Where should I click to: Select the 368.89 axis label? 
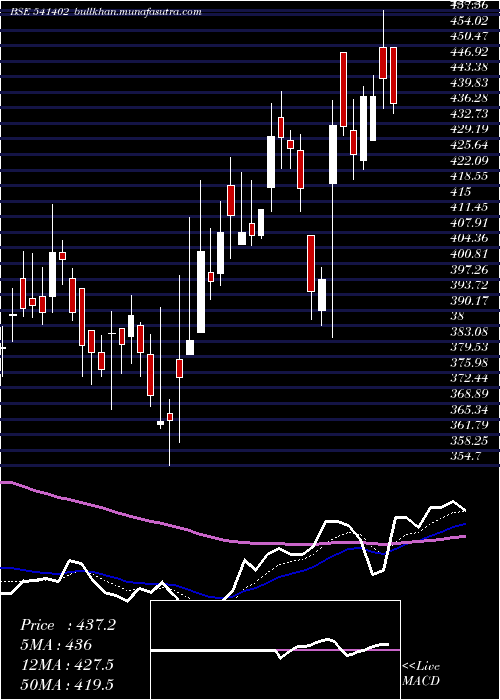pyautogui.click(x=470, y=394)
